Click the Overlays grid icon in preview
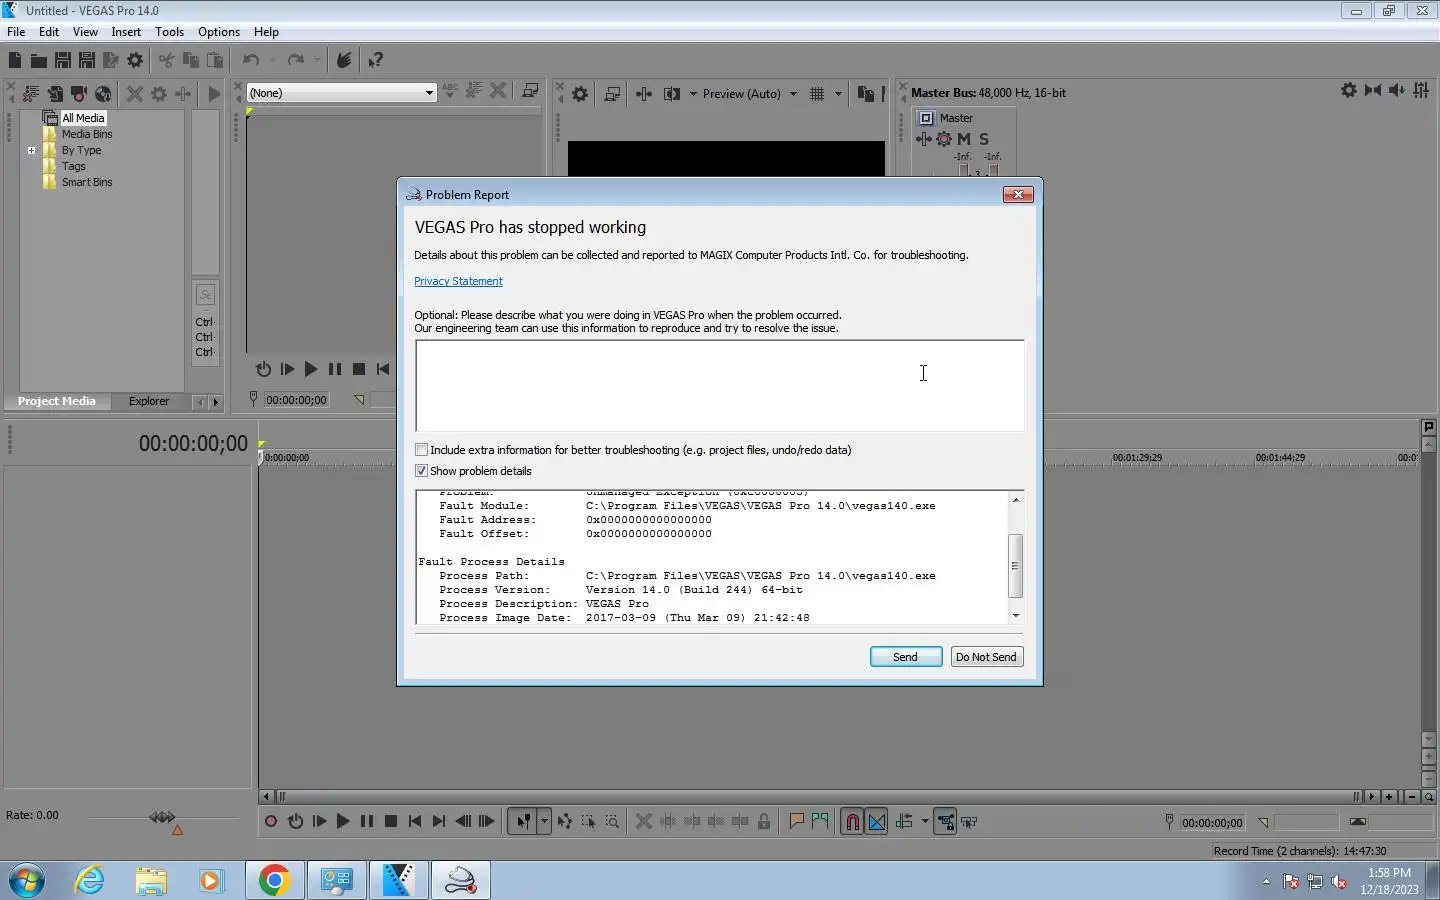This screenshot has height=900, width=1440. 817,94
